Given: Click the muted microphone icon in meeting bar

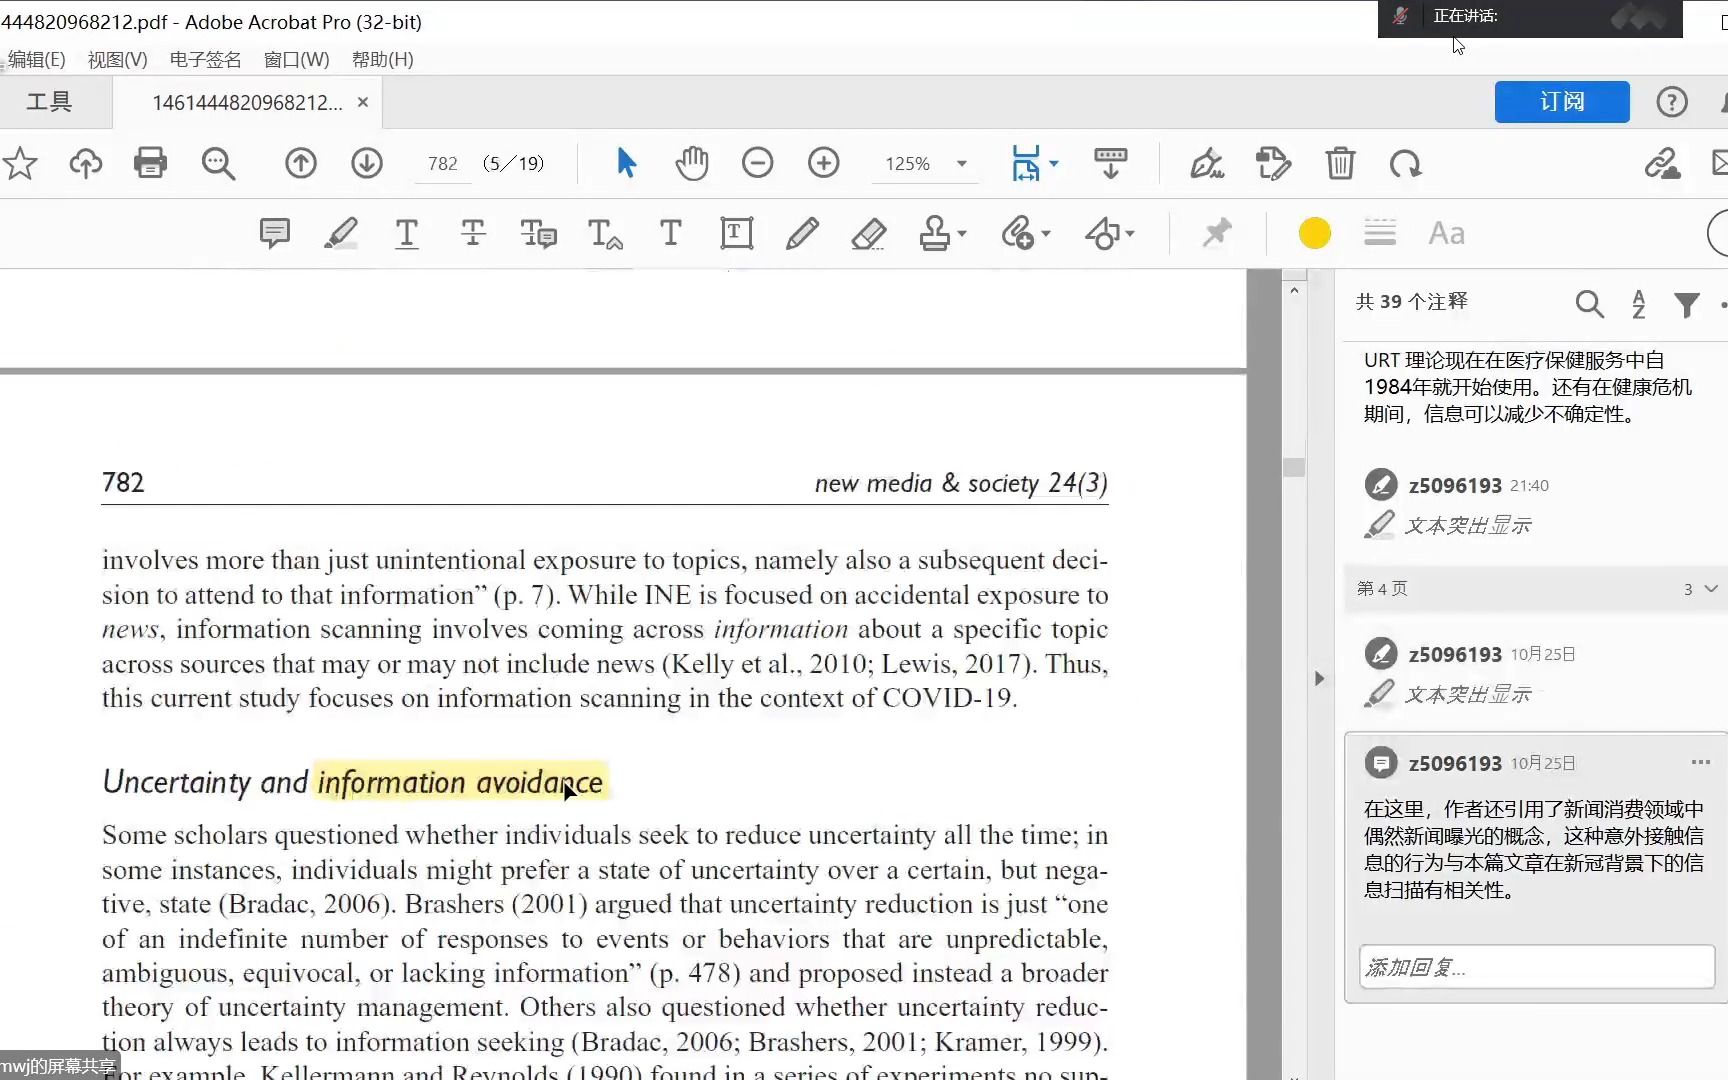Looking at the screenshot, I should [x=1400, y=16].
